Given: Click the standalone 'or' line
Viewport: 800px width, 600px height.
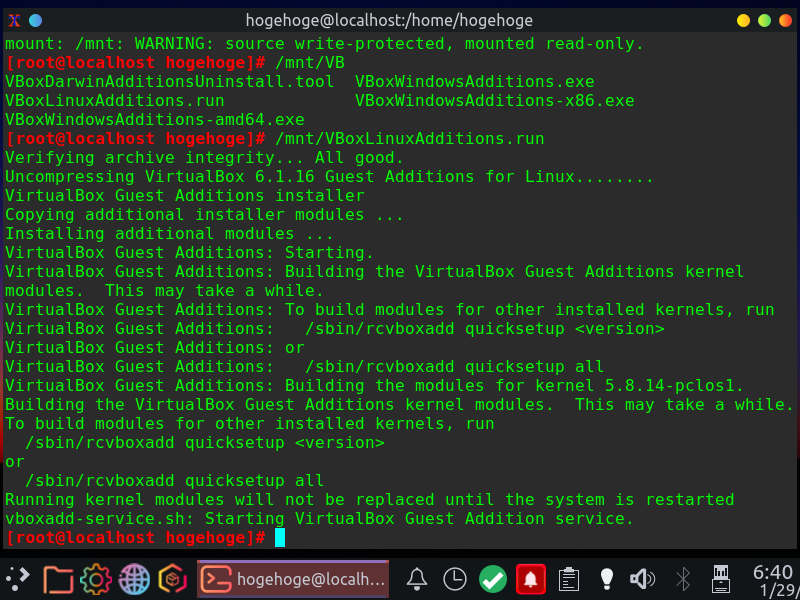Looking at the screenshot, I should pyautogui.click(x=15, y=462).
